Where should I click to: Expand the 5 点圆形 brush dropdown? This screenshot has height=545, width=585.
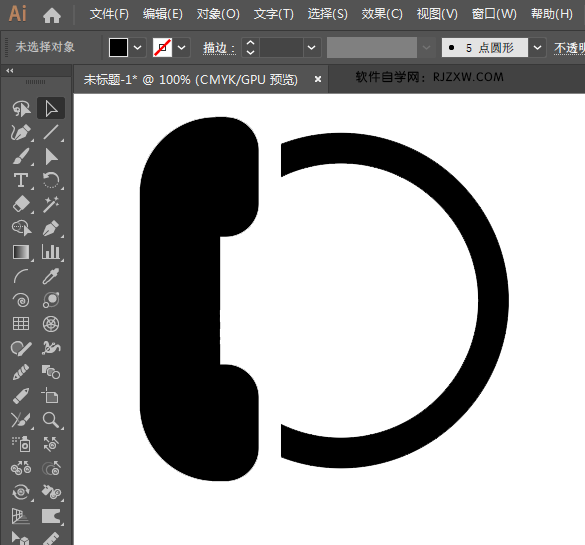click(x=537, y=48)
